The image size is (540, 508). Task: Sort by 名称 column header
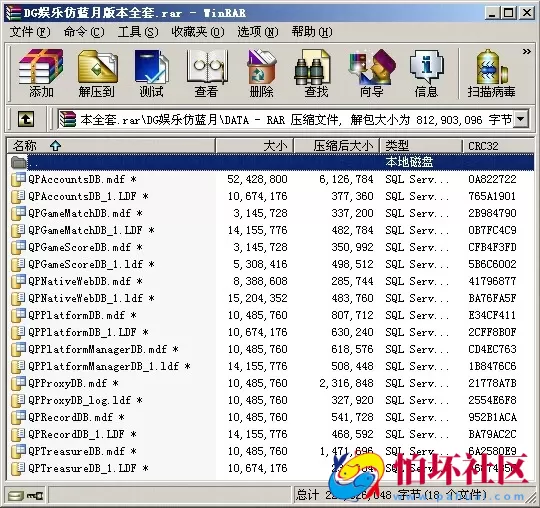(111, 146)
